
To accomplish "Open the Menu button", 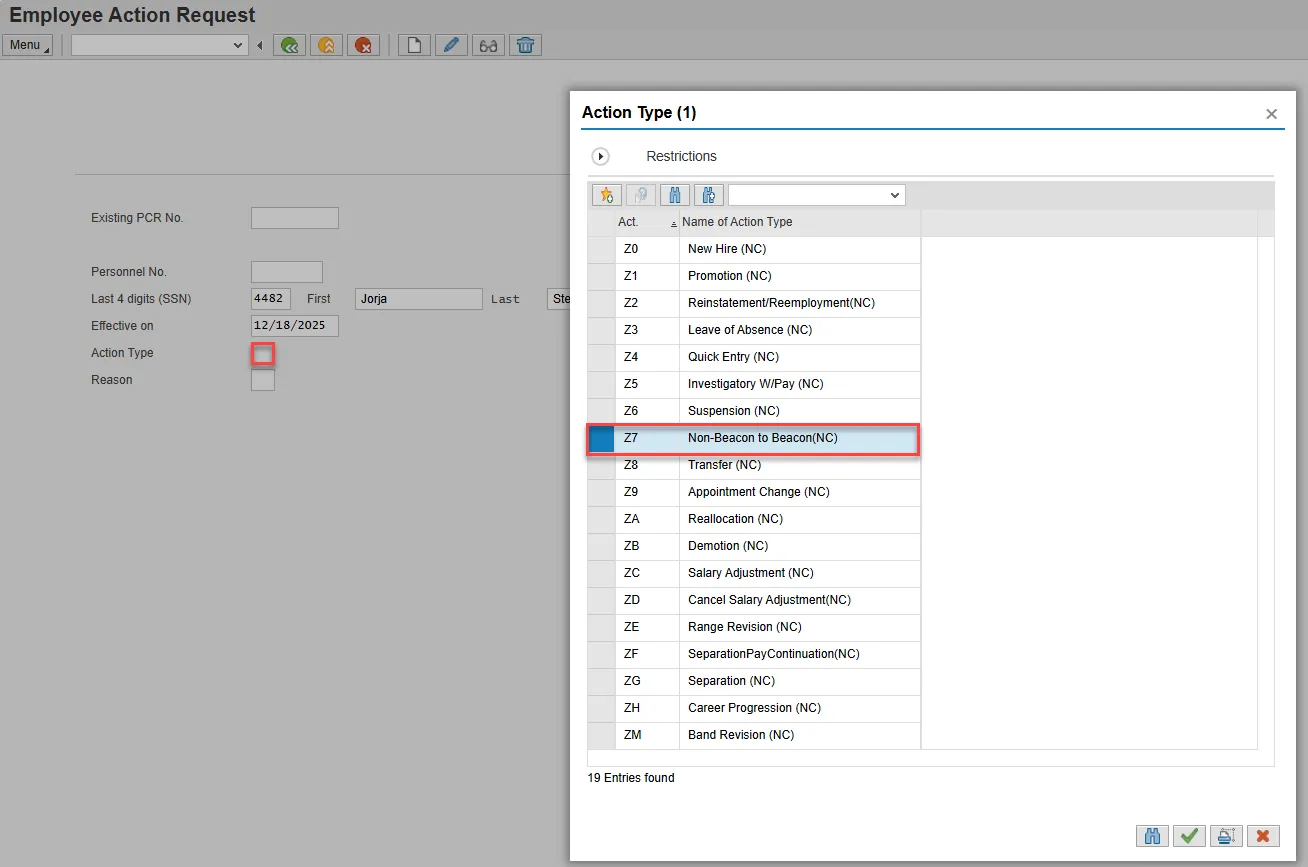I will pos(27,45).
